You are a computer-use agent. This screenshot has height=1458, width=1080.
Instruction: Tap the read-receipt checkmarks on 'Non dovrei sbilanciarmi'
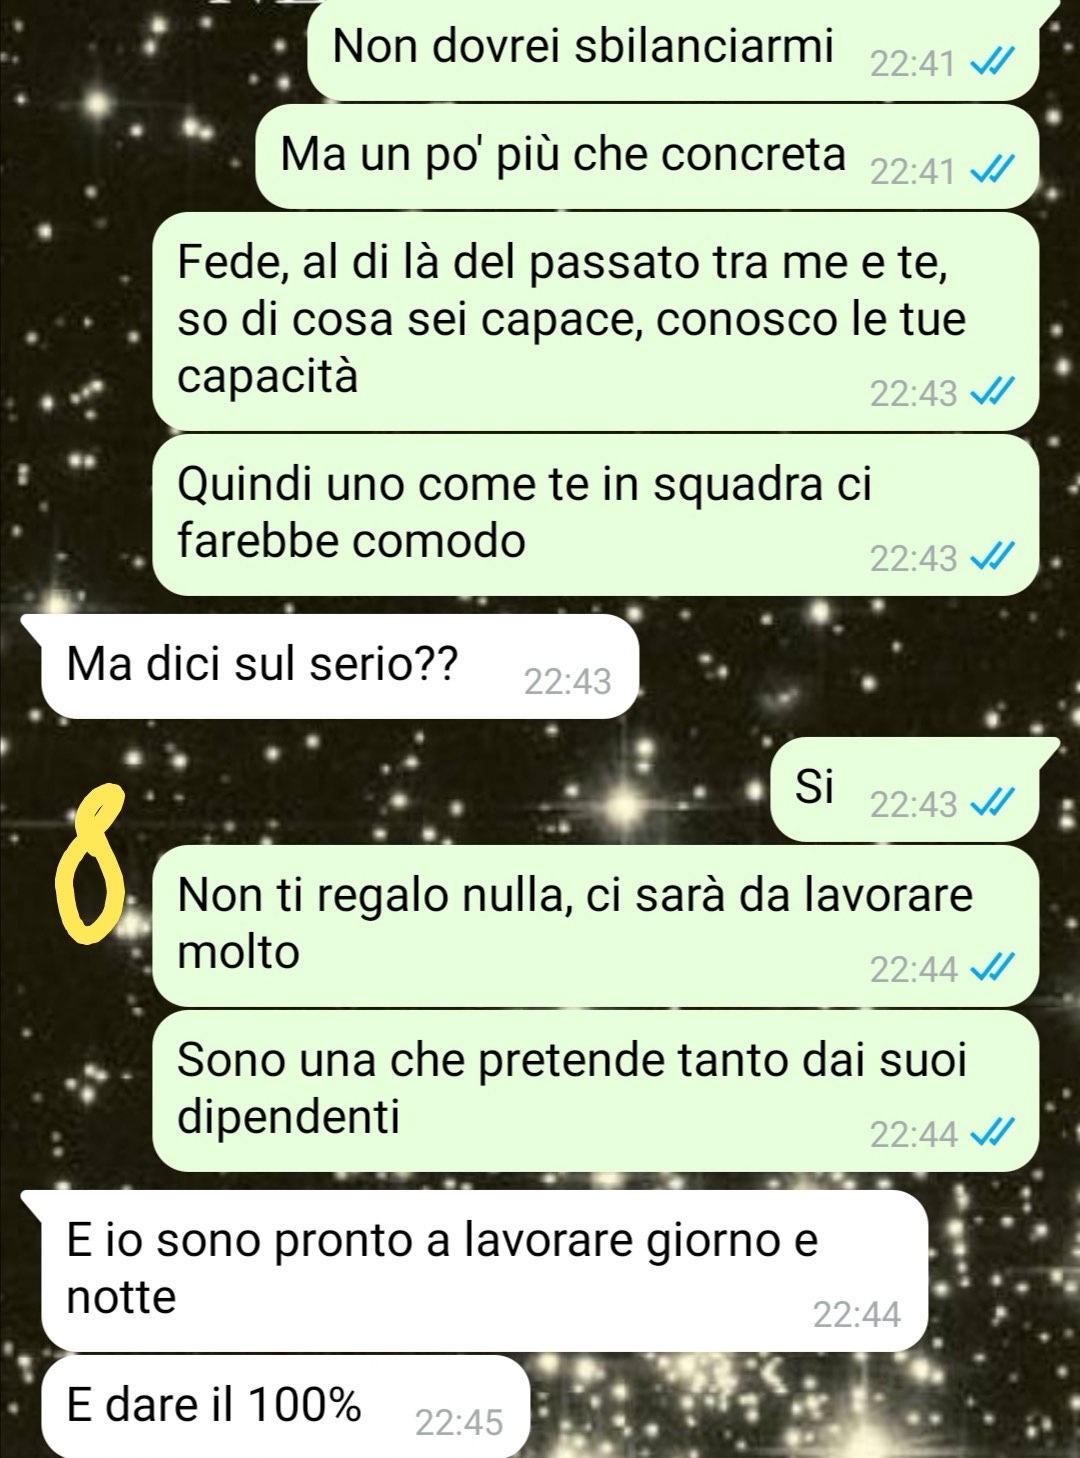point(993,64)
